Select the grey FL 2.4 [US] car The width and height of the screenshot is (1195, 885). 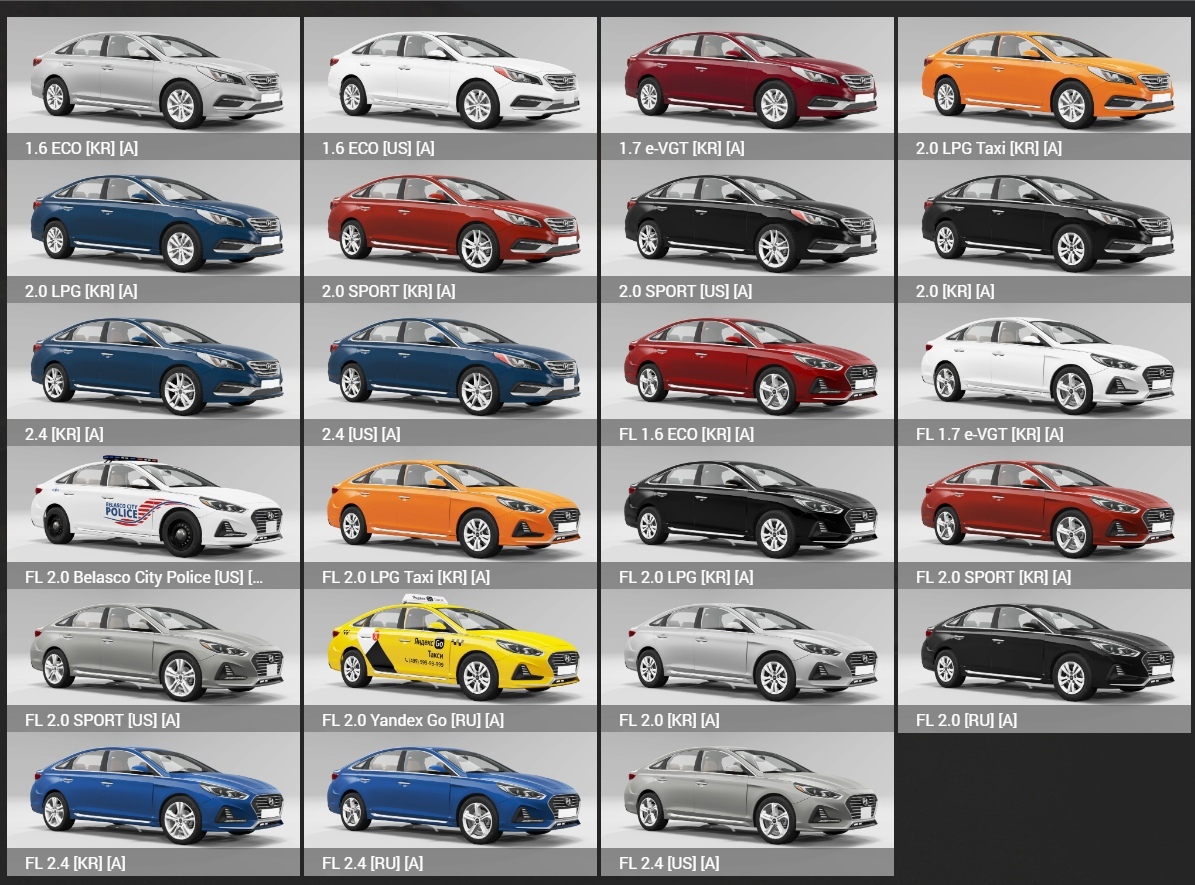pos(747,793)
